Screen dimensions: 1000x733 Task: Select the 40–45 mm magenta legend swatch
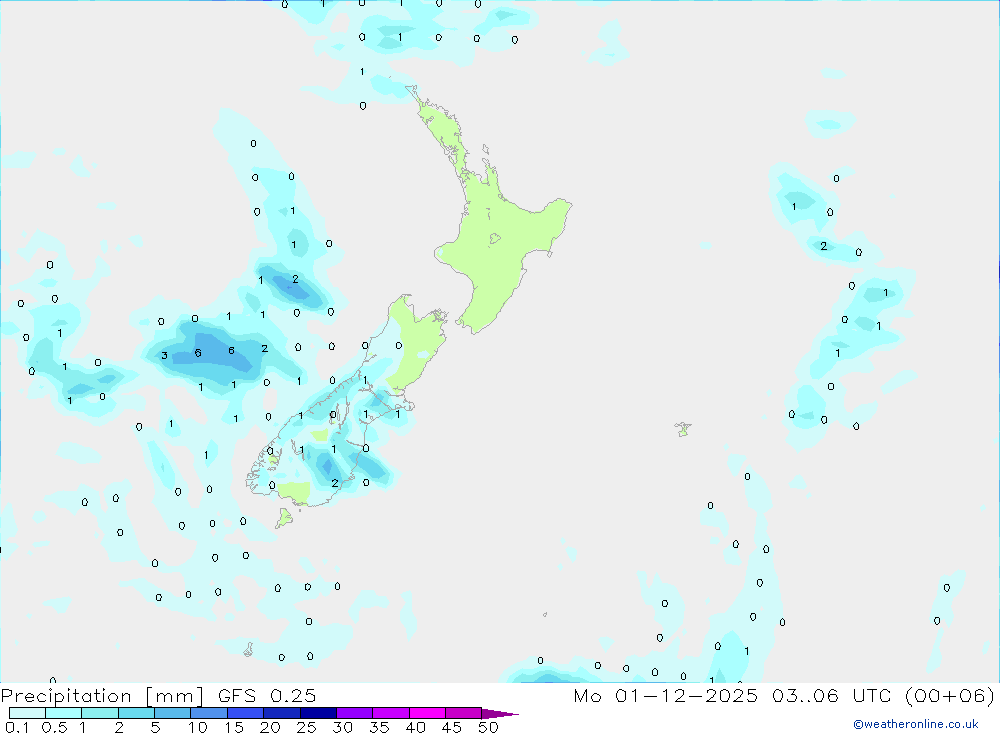[x=427, y=713]
